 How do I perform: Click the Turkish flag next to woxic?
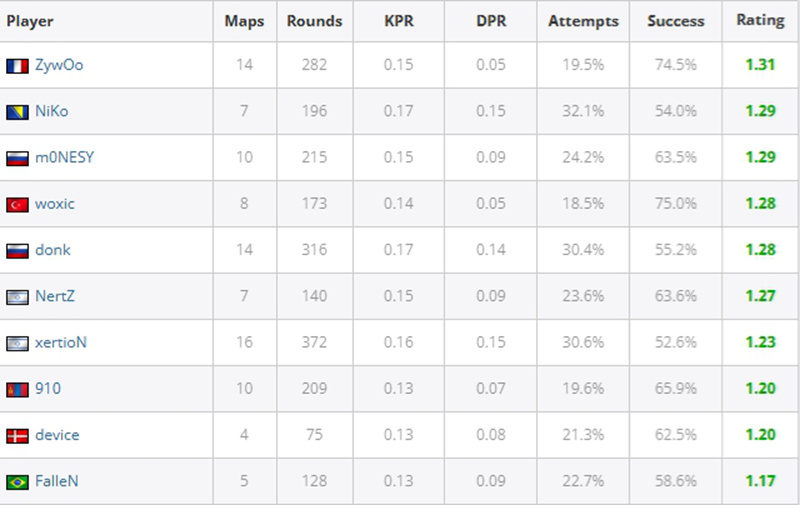pos(17,205)
